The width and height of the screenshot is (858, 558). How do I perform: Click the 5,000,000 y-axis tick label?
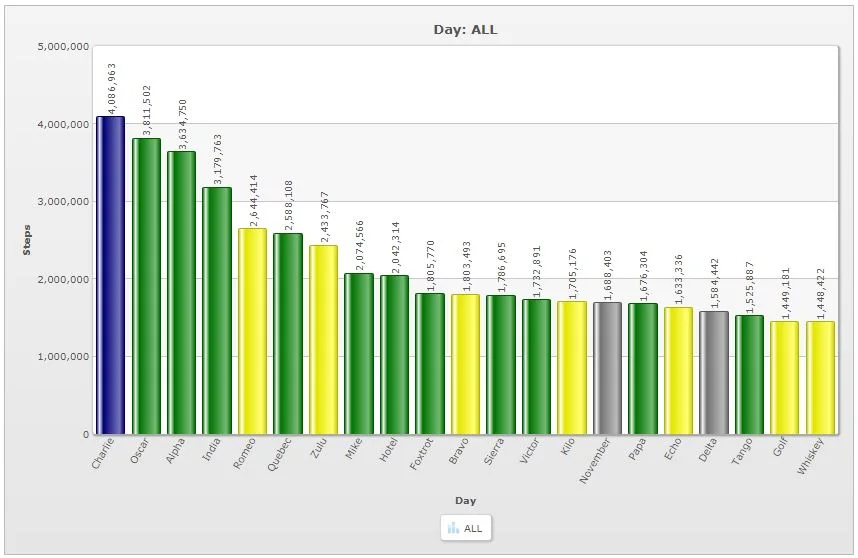[x=63, y=46]
